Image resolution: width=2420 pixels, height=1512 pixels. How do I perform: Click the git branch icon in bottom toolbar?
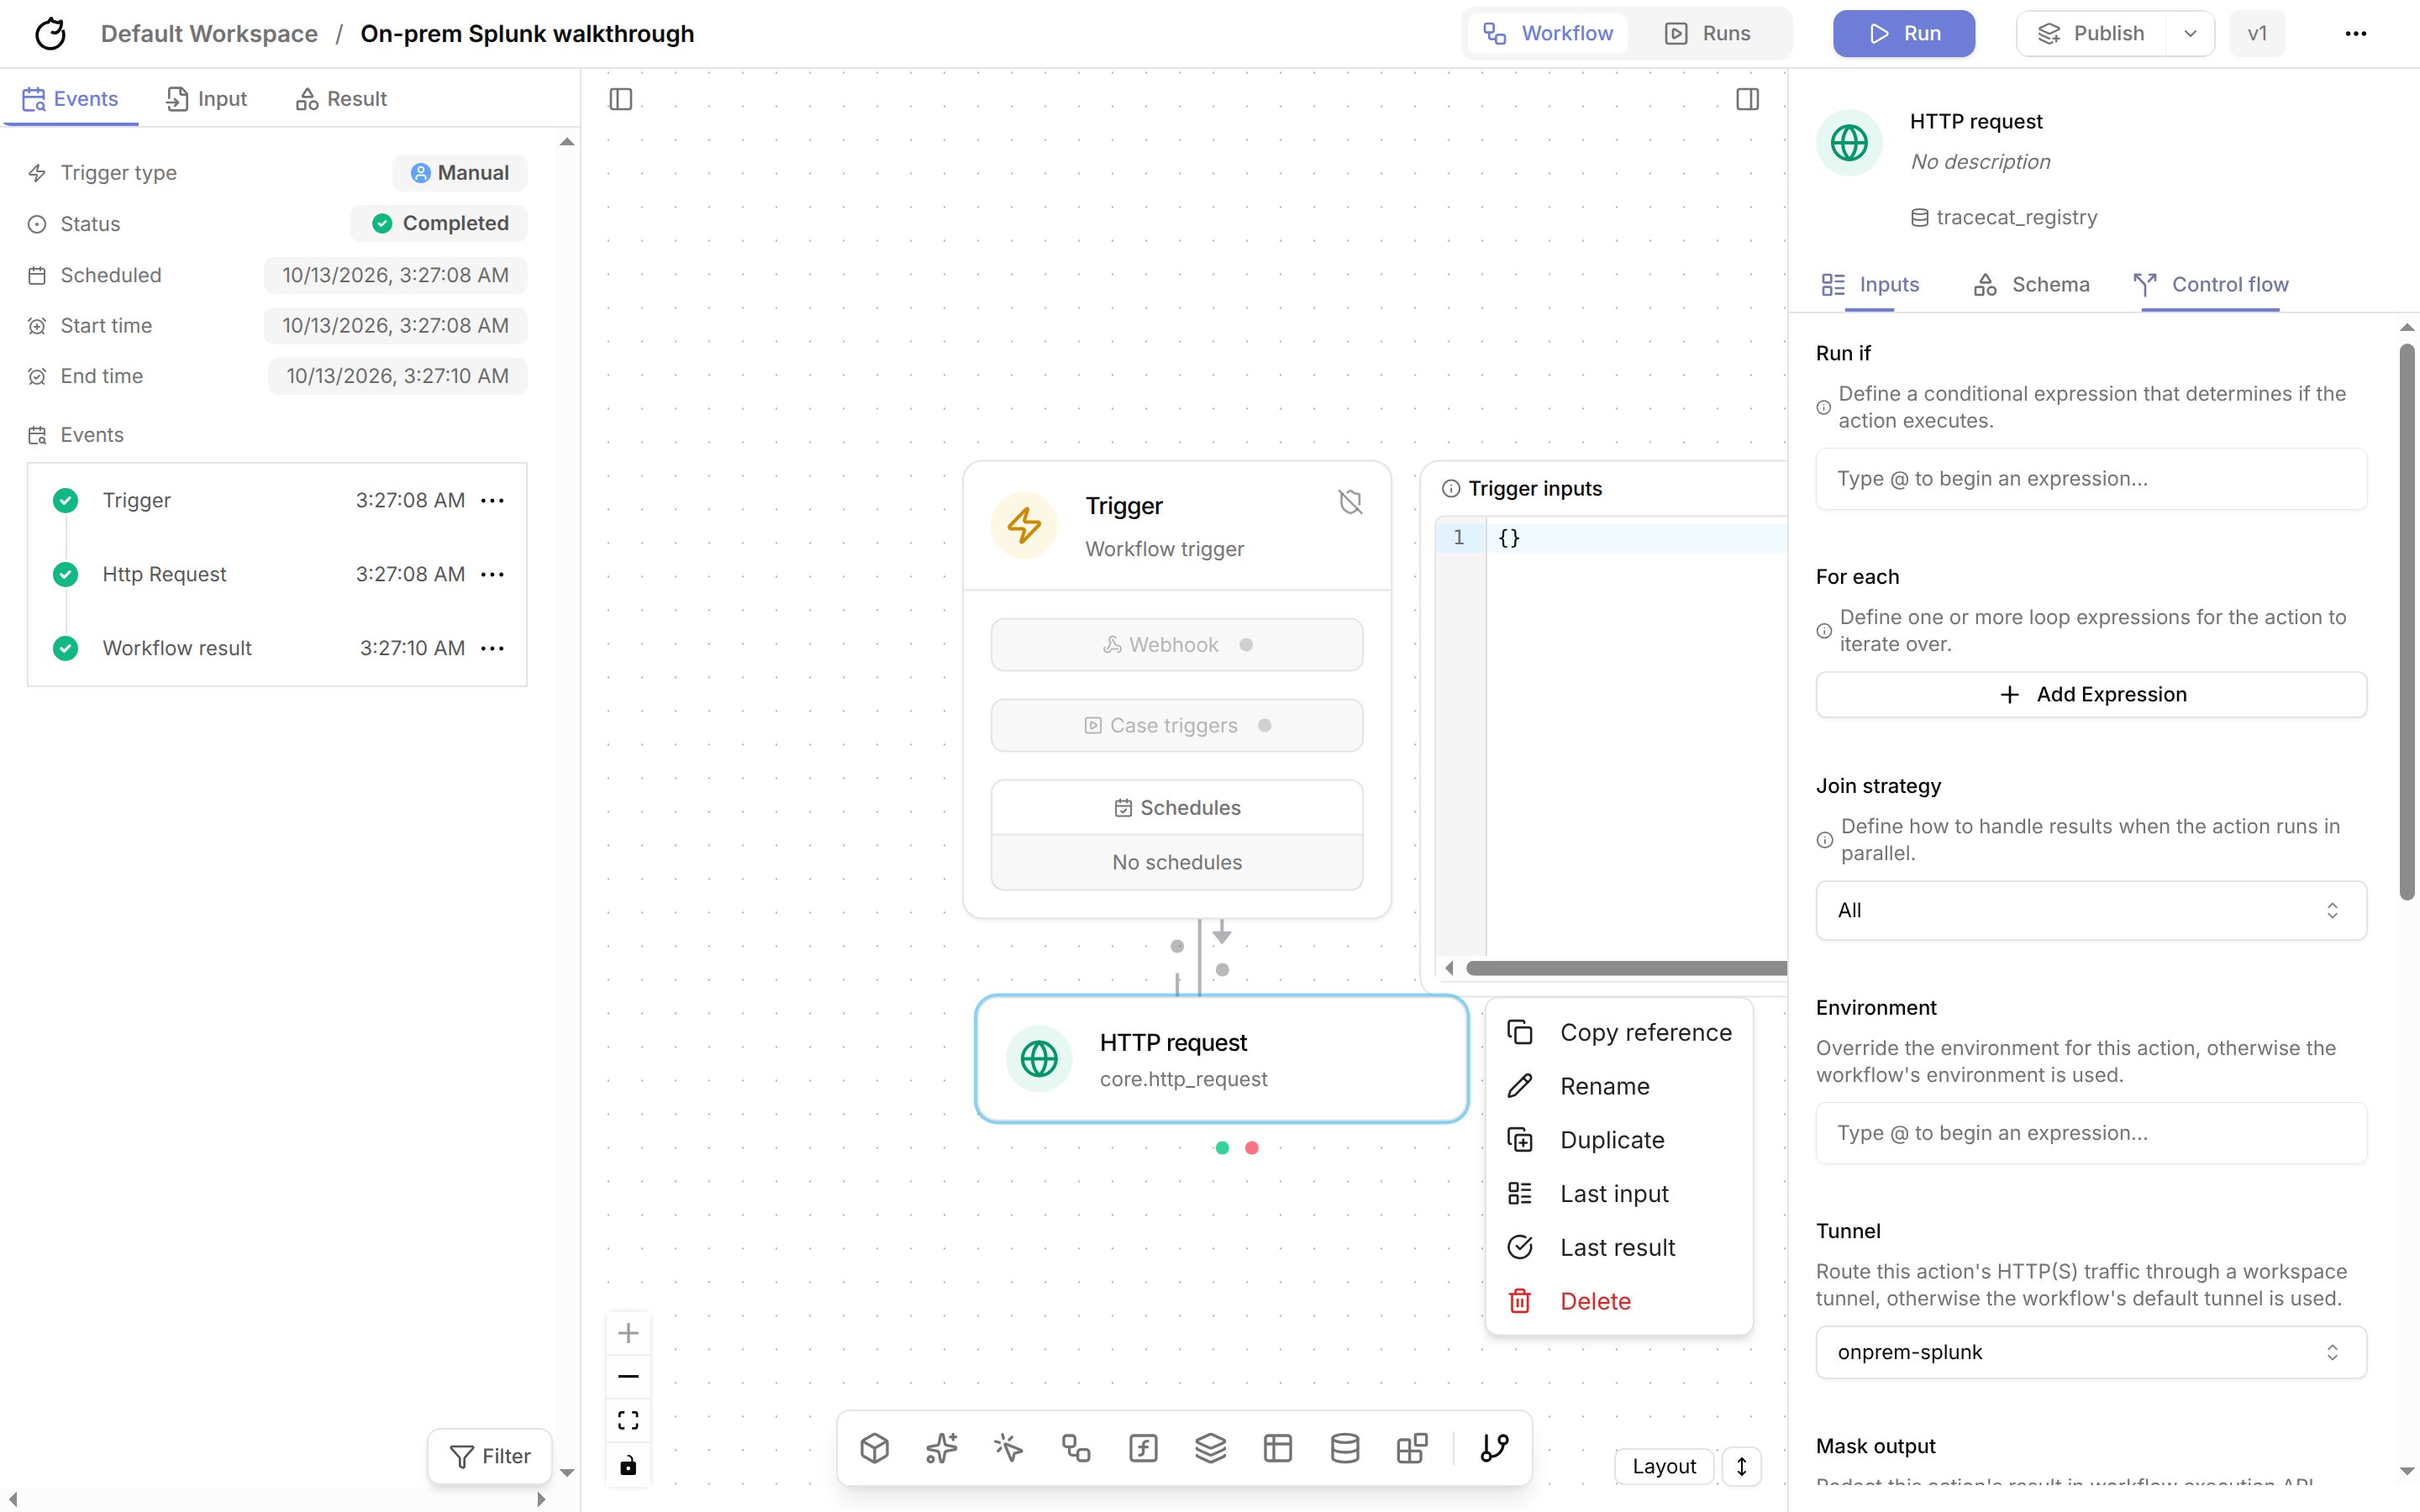click(x=1494, y=1448)
